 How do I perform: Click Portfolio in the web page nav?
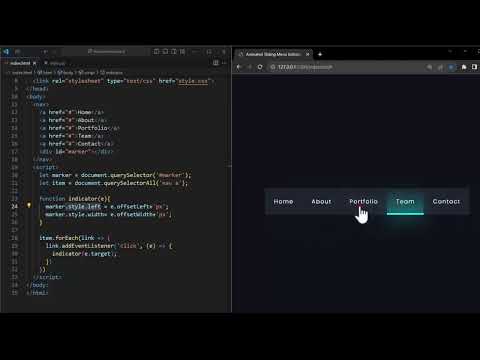[x=363, y=201]
